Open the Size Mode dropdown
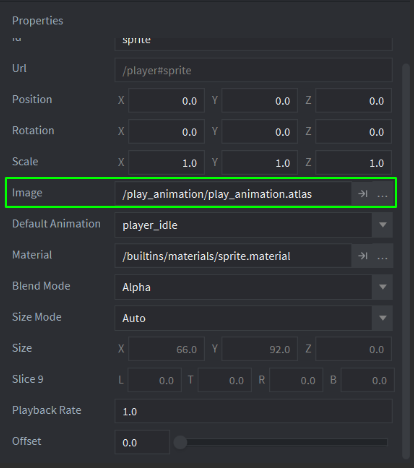This screenshot has width=414, height=468. 253,318
